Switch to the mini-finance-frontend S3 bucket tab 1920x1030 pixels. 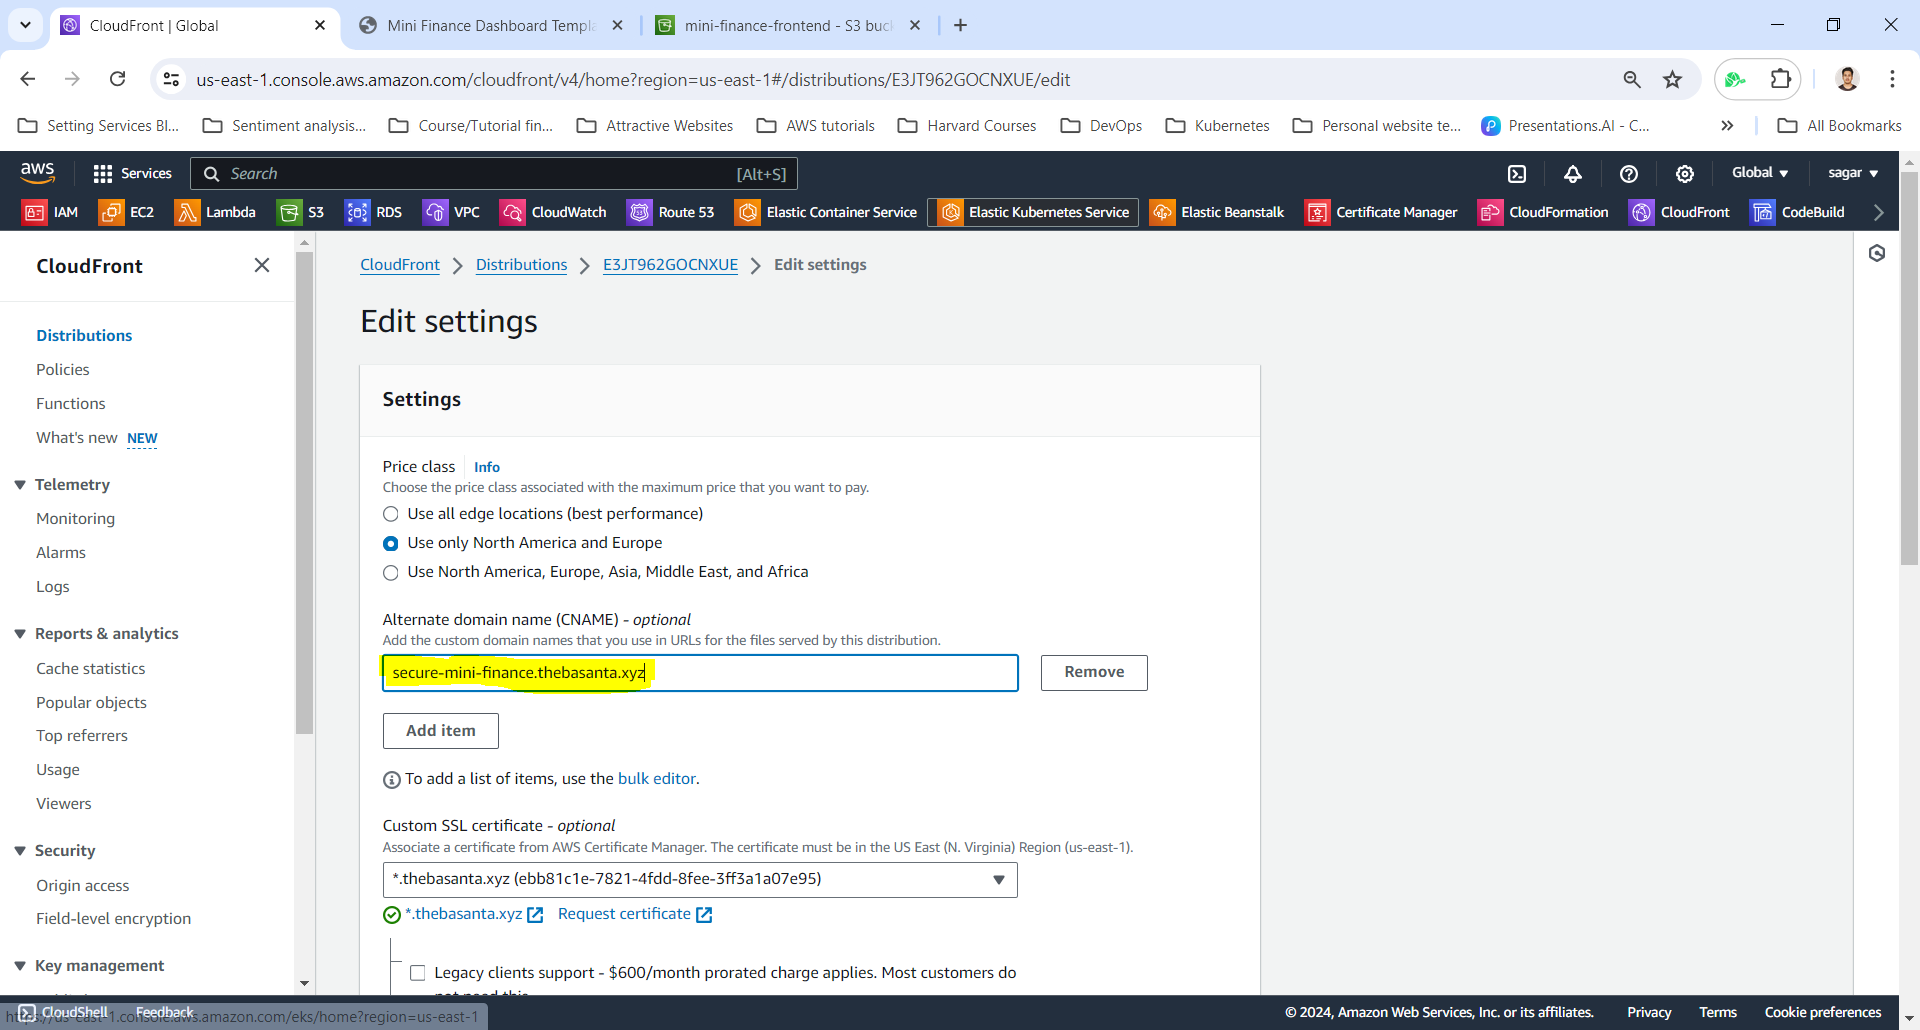point(787,26)
